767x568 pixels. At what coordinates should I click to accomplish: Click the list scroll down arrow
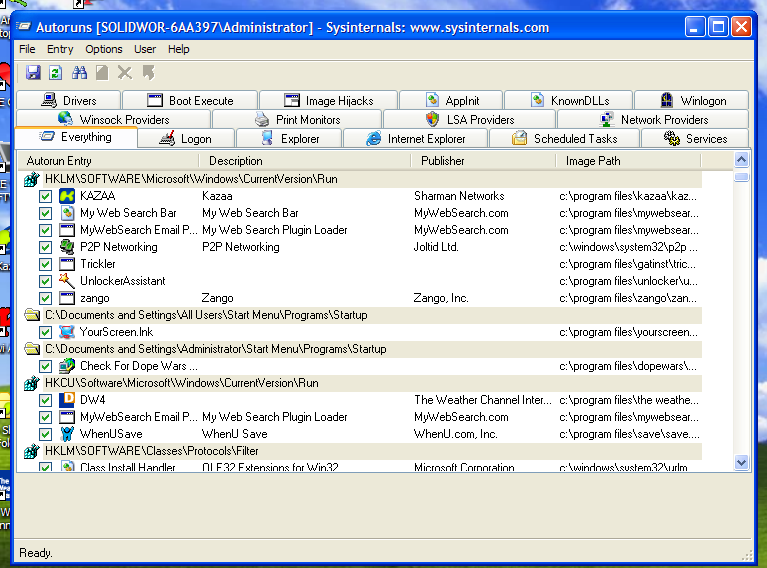(742, 462)
